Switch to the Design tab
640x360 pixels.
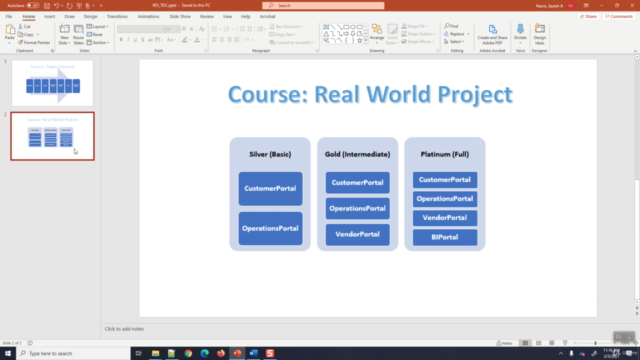(x=90, y=16)
